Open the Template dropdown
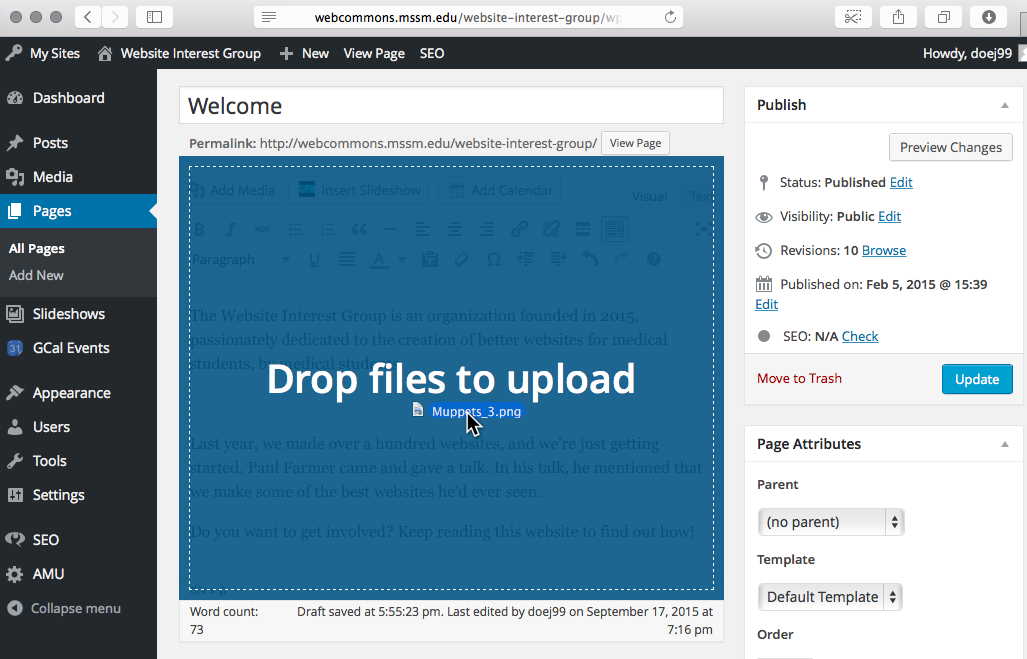Image resolution: width=1027 pixels, height=659 pixels. [830, 597]
